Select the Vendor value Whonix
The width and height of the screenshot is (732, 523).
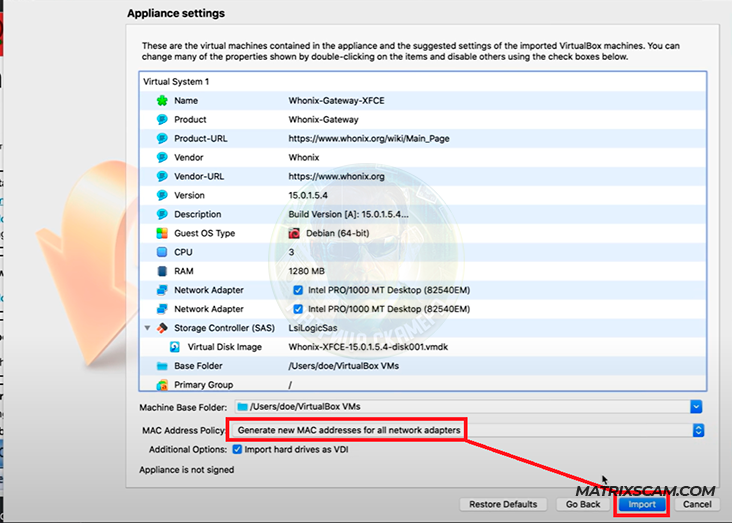point(304,157)
